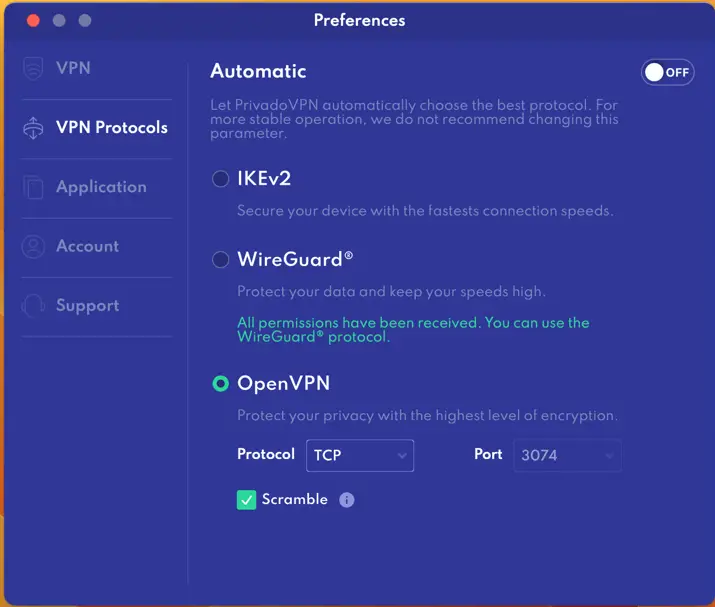Click 'Let PrivadoVPN automatically choose' description
The image size is (715, 607).
[414, 119]
